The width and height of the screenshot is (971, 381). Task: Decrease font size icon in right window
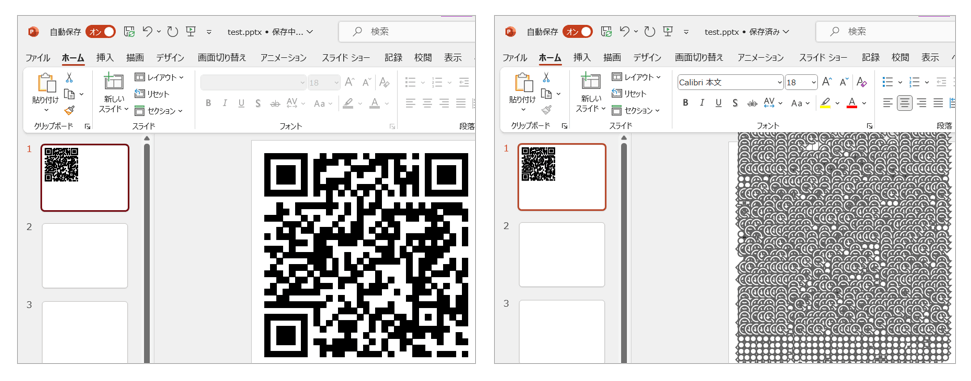click(843, 82)
